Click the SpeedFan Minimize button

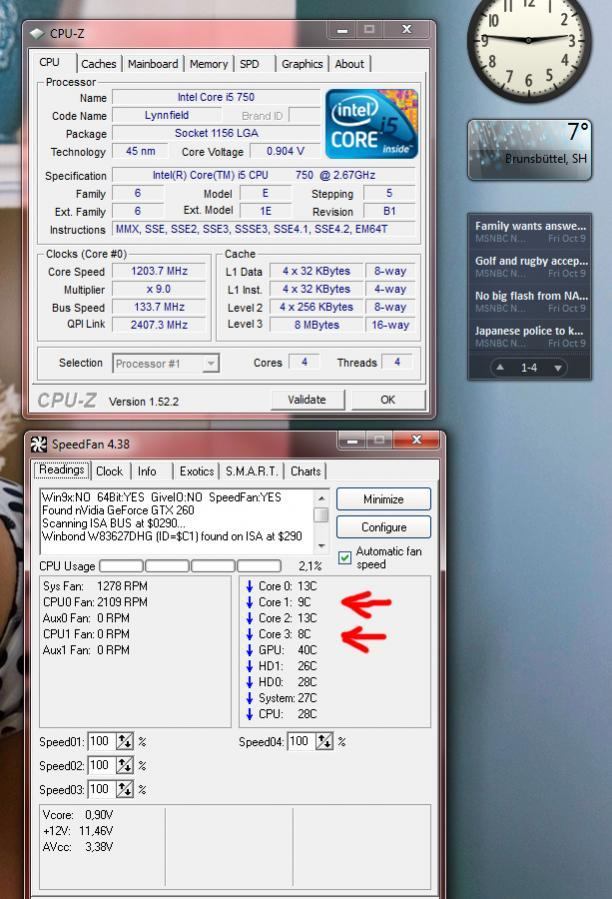tap(383, 499)
